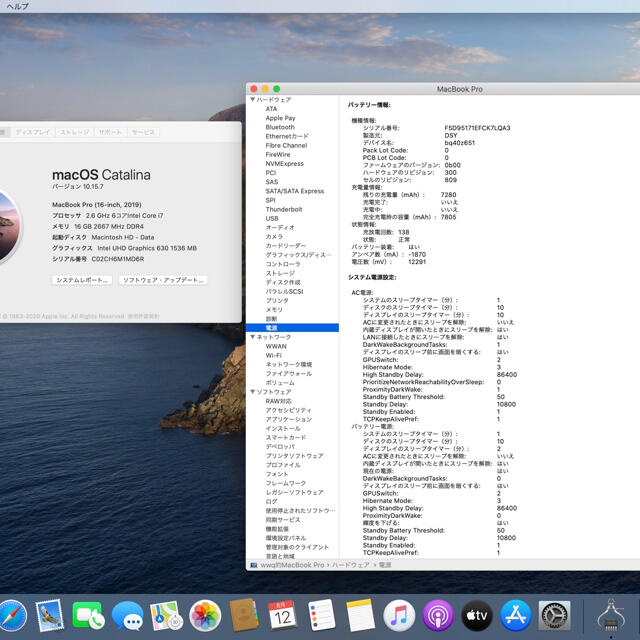The height and width of the screenshot is (640, 640).
Task: Select NVMExpress in the sidebar
Action: pyautogui.click(x=284, y=164)
